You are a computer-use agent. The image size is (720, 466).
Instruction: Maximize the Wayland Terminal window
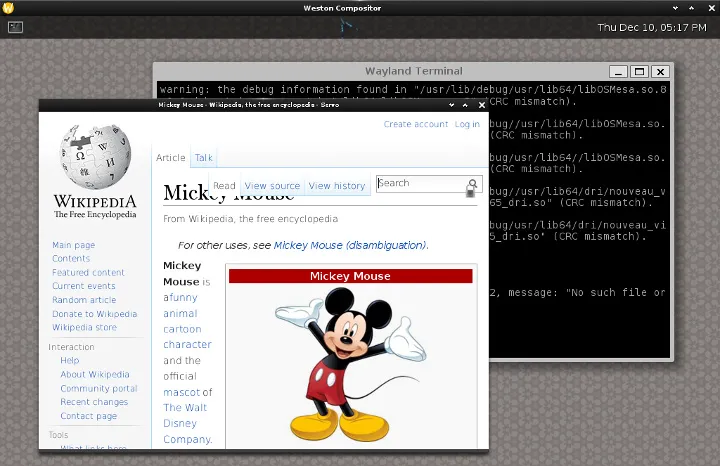pos(639,72)
